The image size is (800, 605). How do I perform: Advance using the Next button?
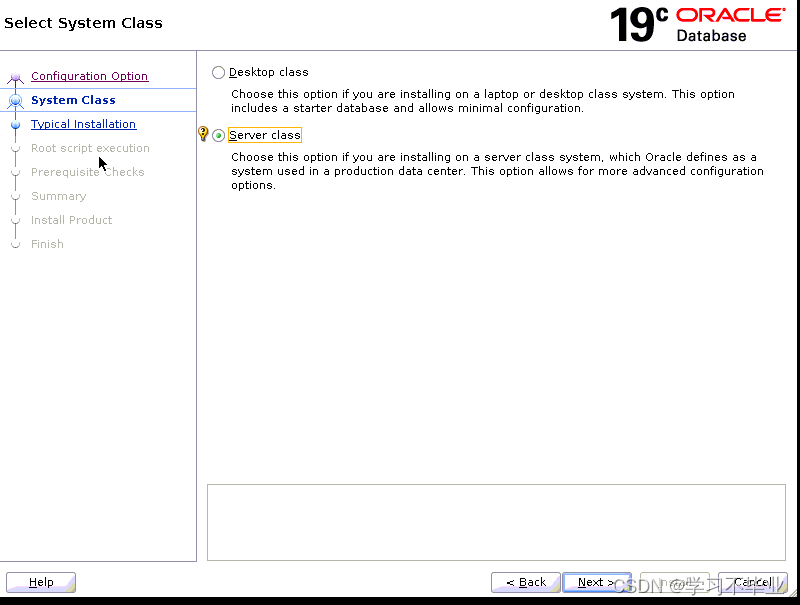coord(596,582)
